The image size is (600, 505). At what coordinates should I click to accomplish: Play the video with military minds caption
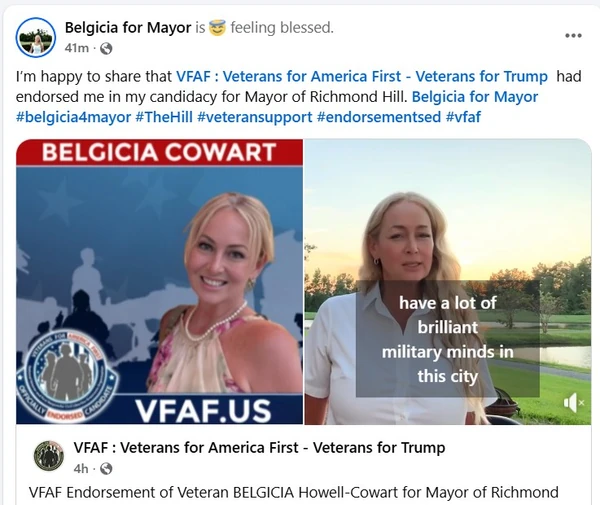448,282
